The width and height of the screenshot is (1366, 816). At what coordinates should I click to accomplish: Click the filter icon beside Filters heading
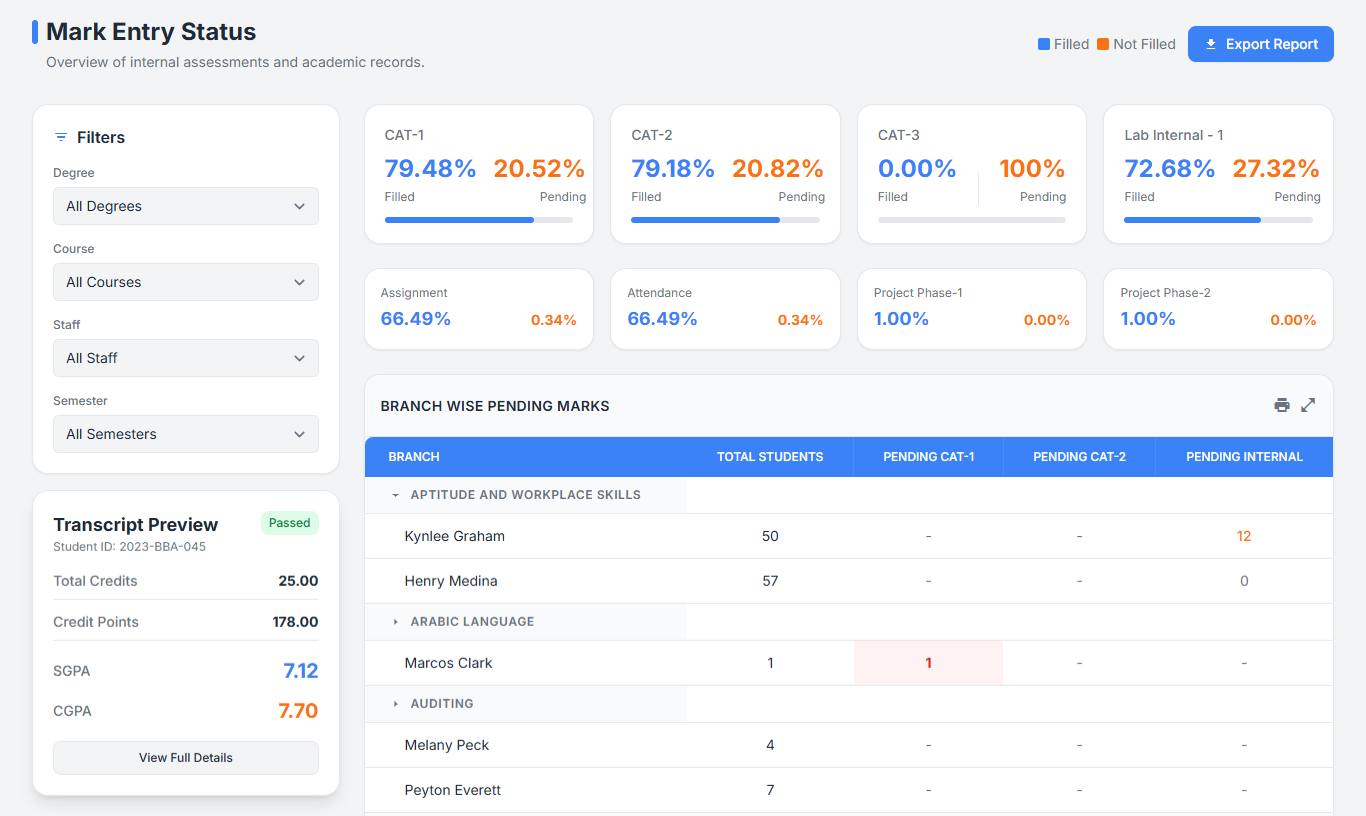[x=61, y=138]
